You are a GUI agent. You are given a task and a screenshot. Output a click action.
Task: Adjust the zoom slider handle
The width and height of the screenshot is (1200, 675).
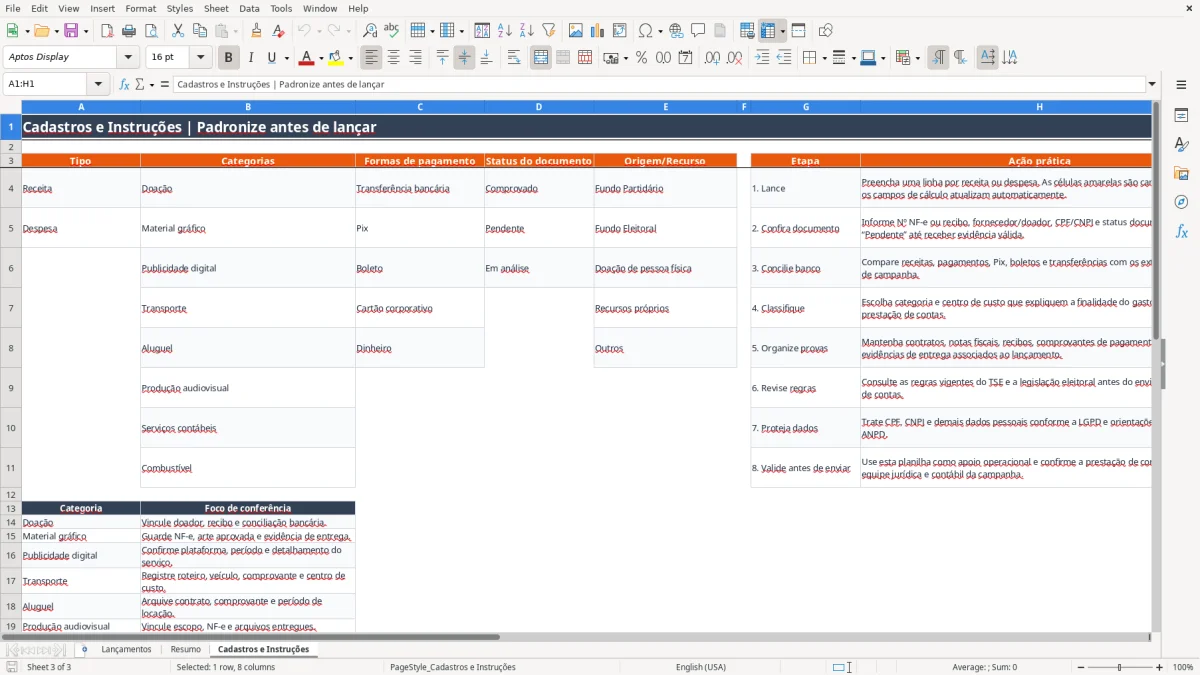[1120, 667]
